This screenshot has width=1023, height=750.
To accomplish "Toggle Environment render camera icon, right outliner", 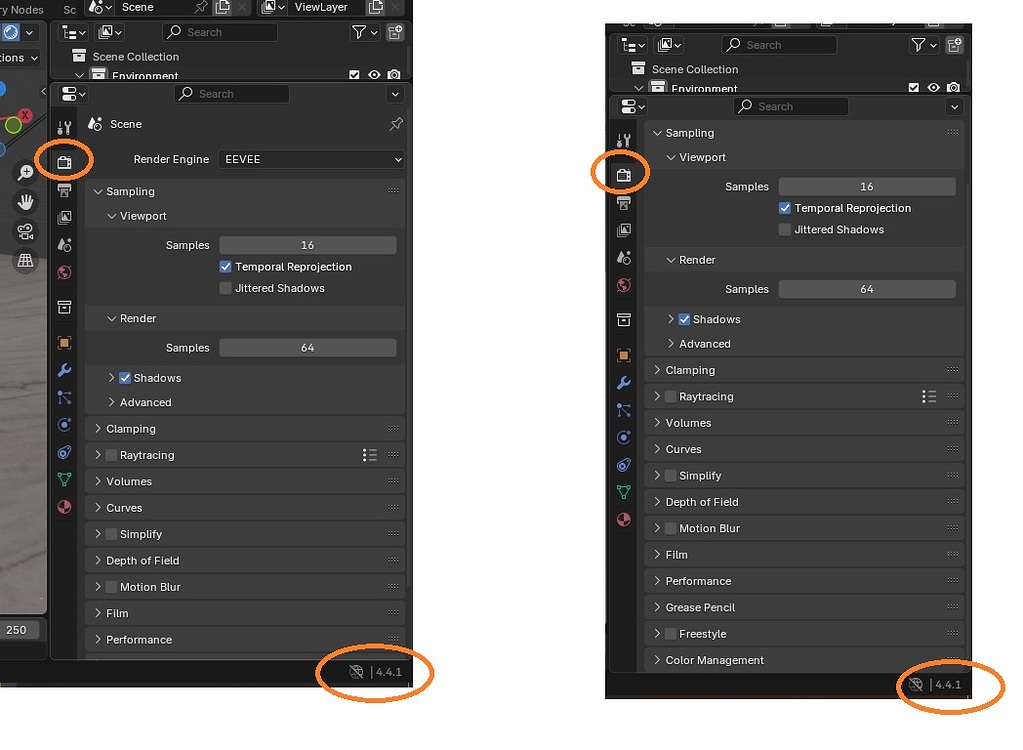I will (x=953, y=87).
